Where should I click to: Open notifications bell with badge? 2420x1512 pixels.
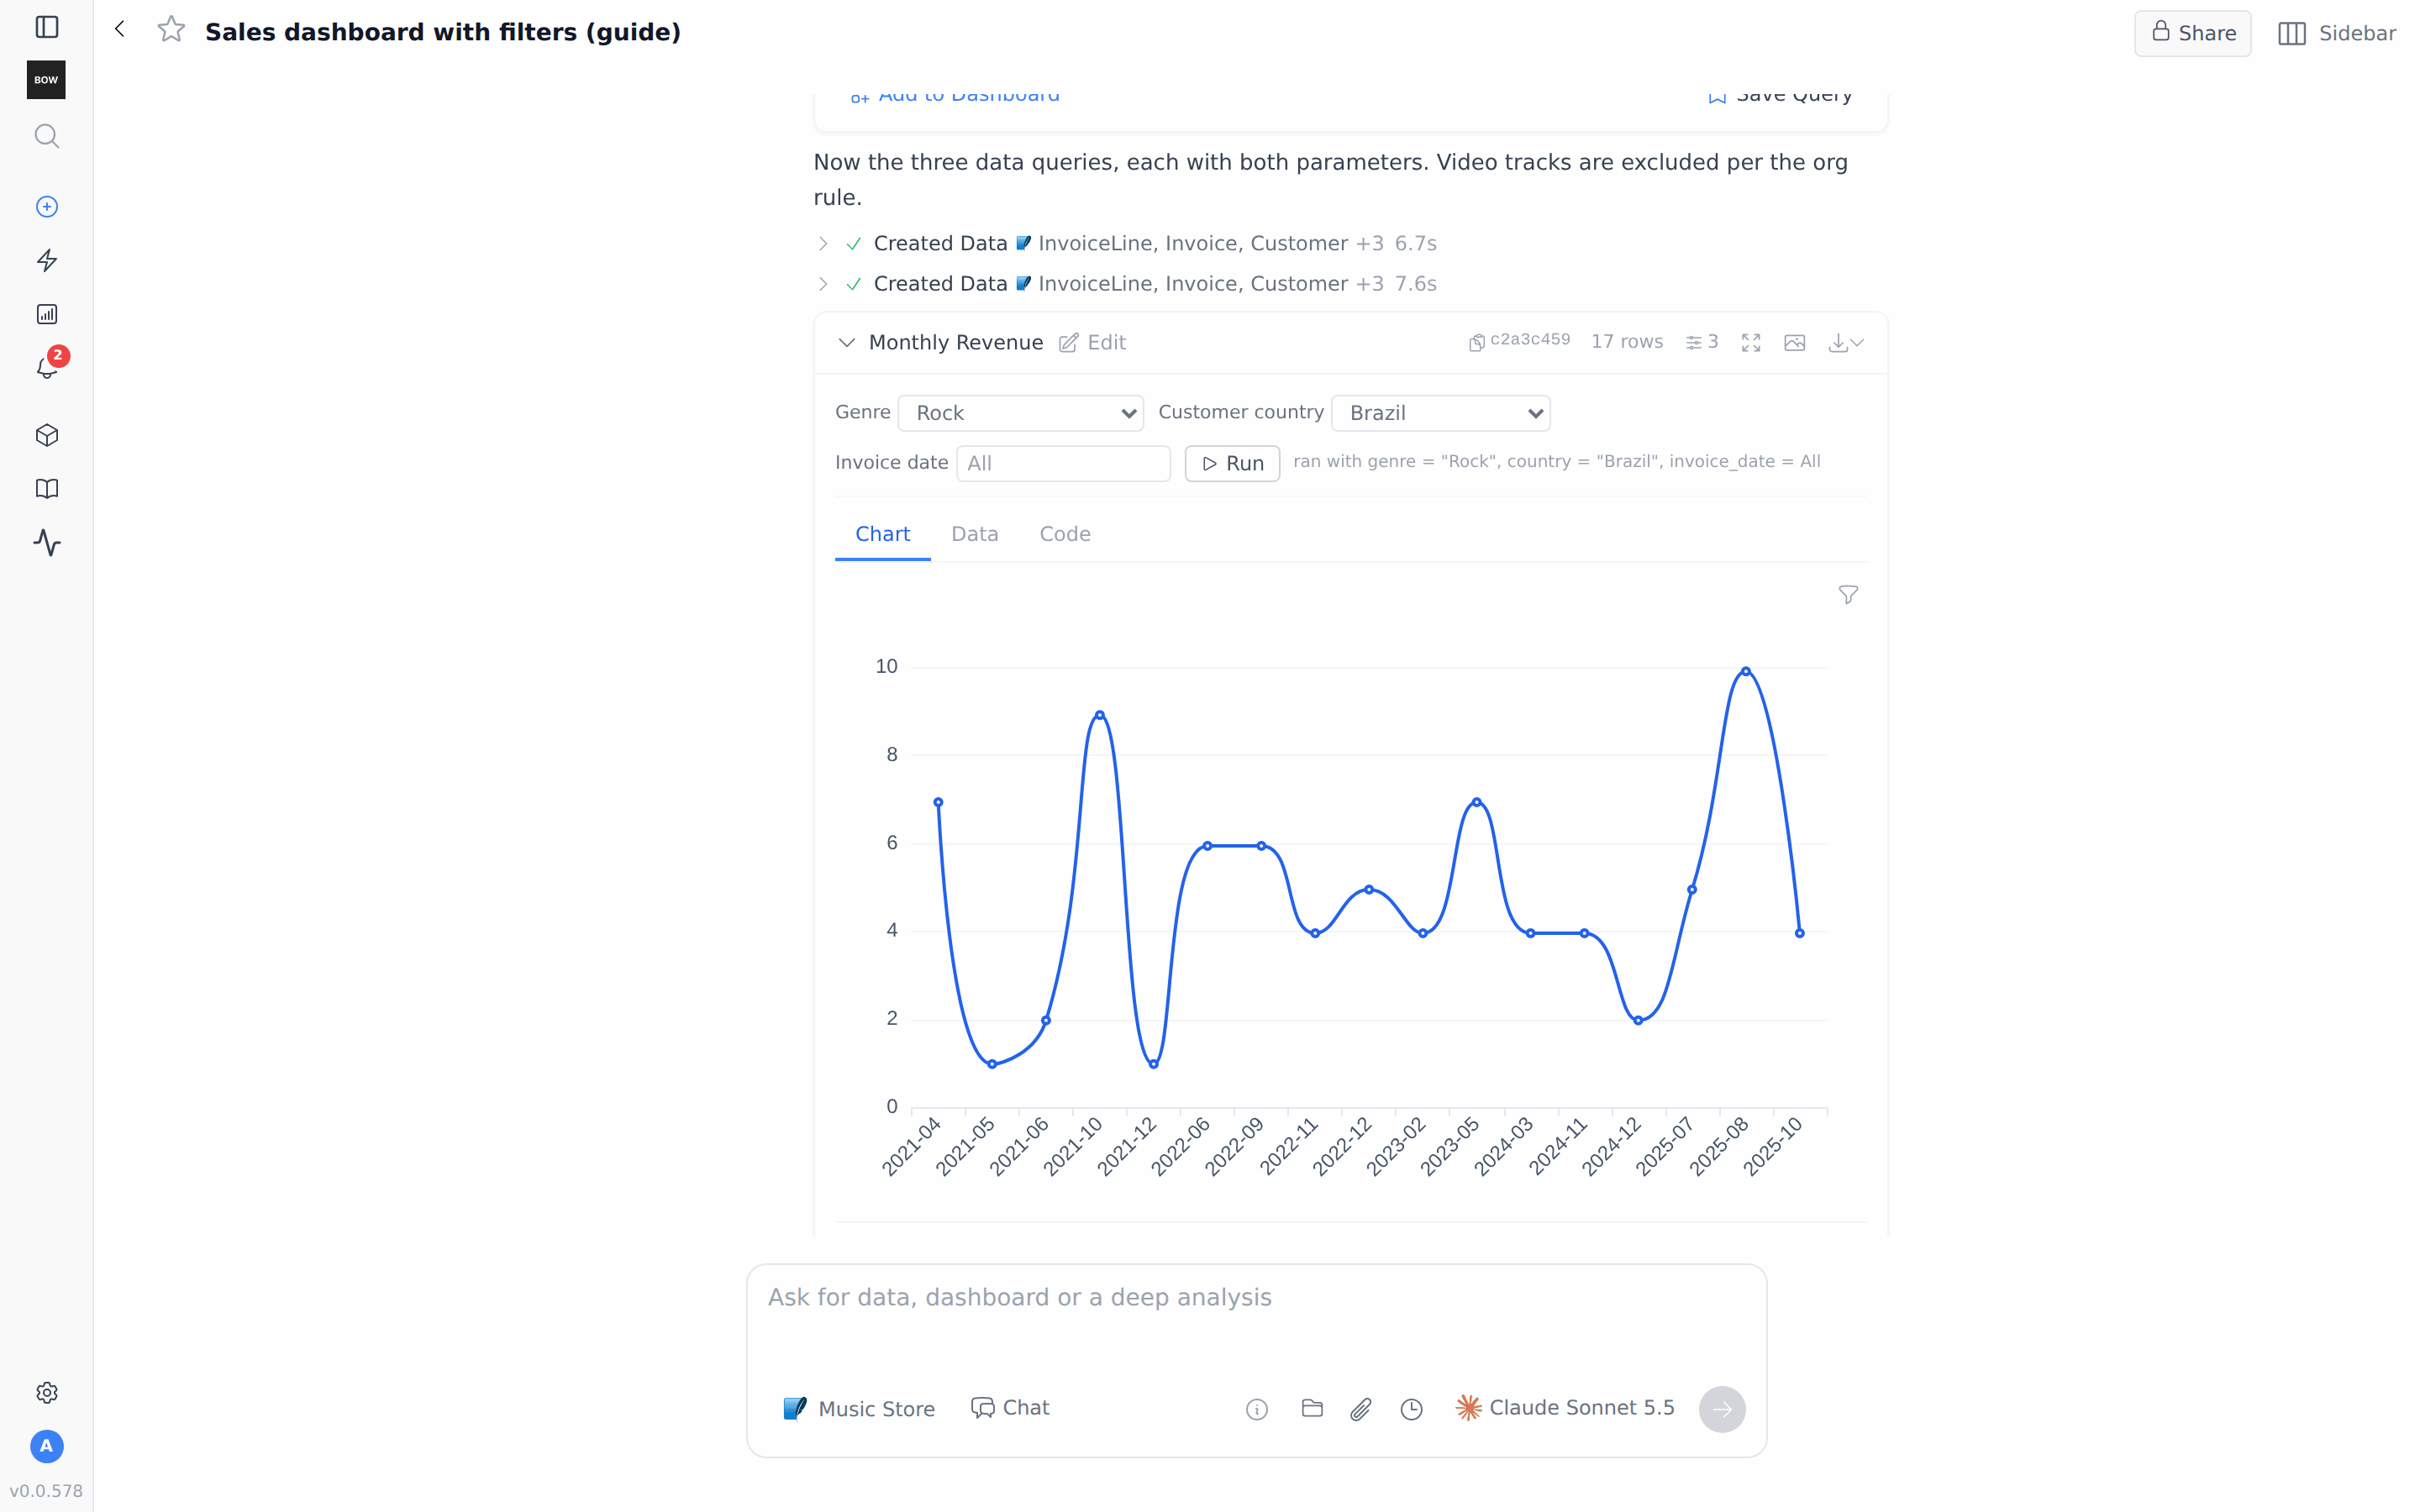(47, 367)
